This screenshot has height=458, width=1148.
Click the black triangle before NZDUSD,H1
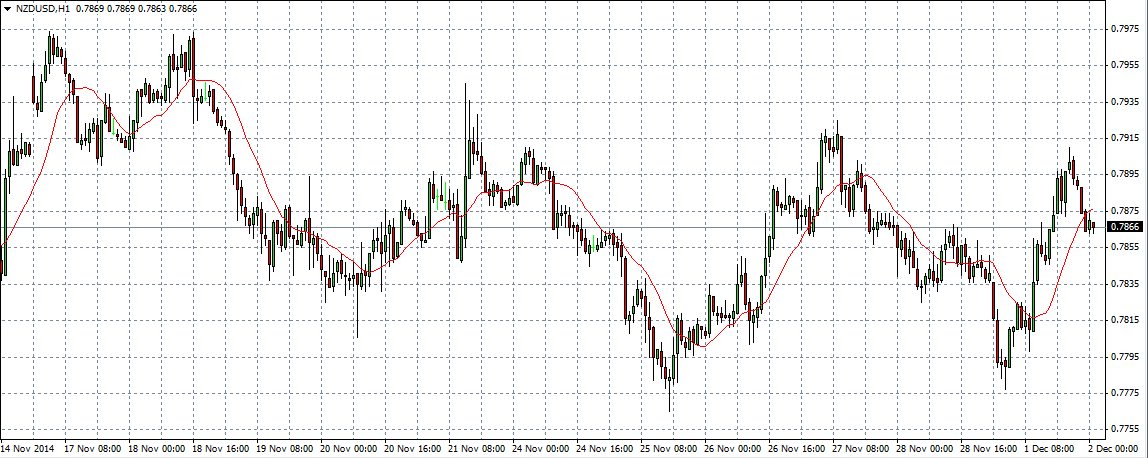(x=7, y=8)
